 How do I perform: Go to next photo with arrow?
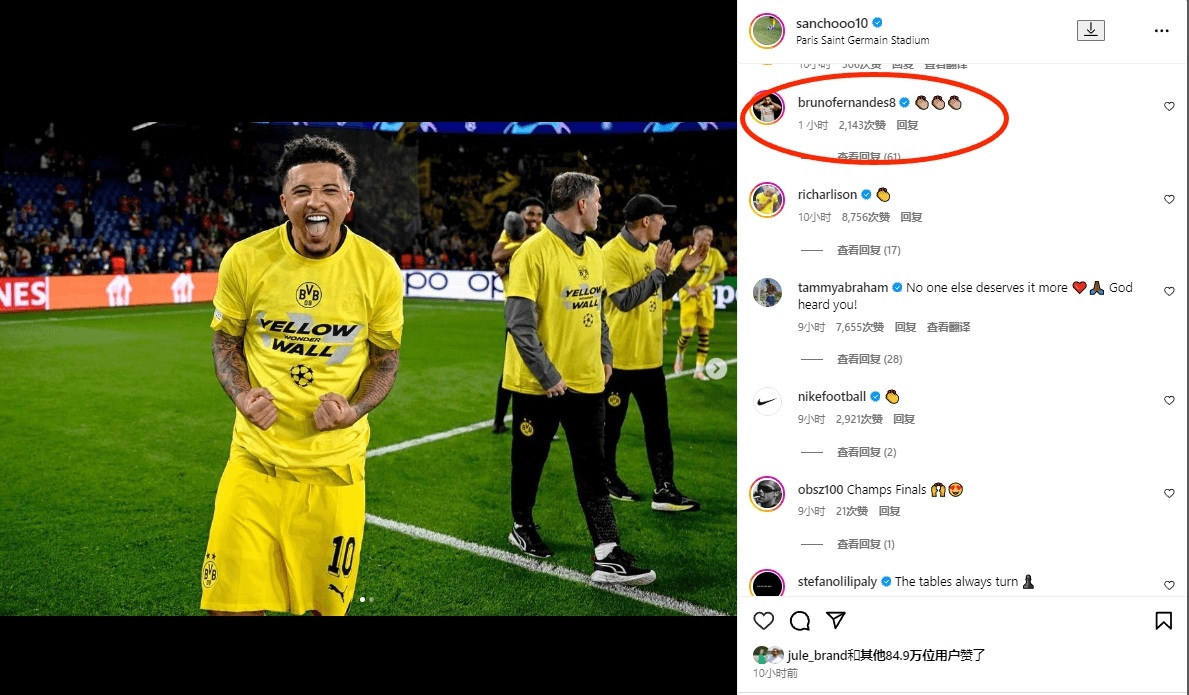pyautogui.click(x=716, y=369)
